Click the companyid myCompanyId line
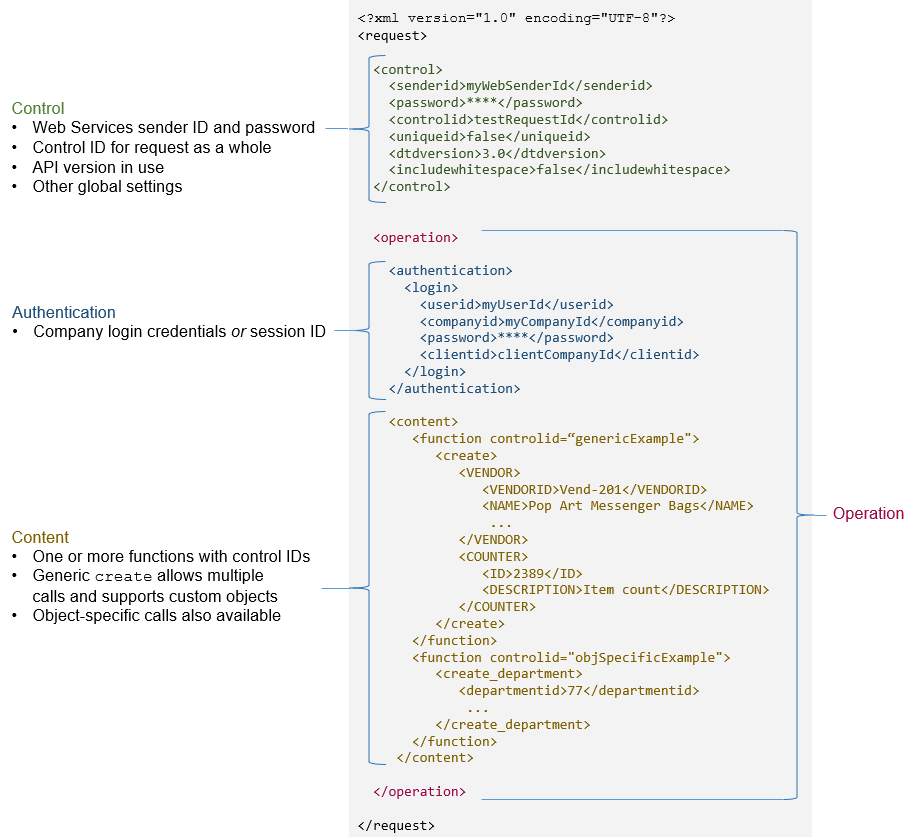This screenshot has width=914, height=837. click(551, 321)
